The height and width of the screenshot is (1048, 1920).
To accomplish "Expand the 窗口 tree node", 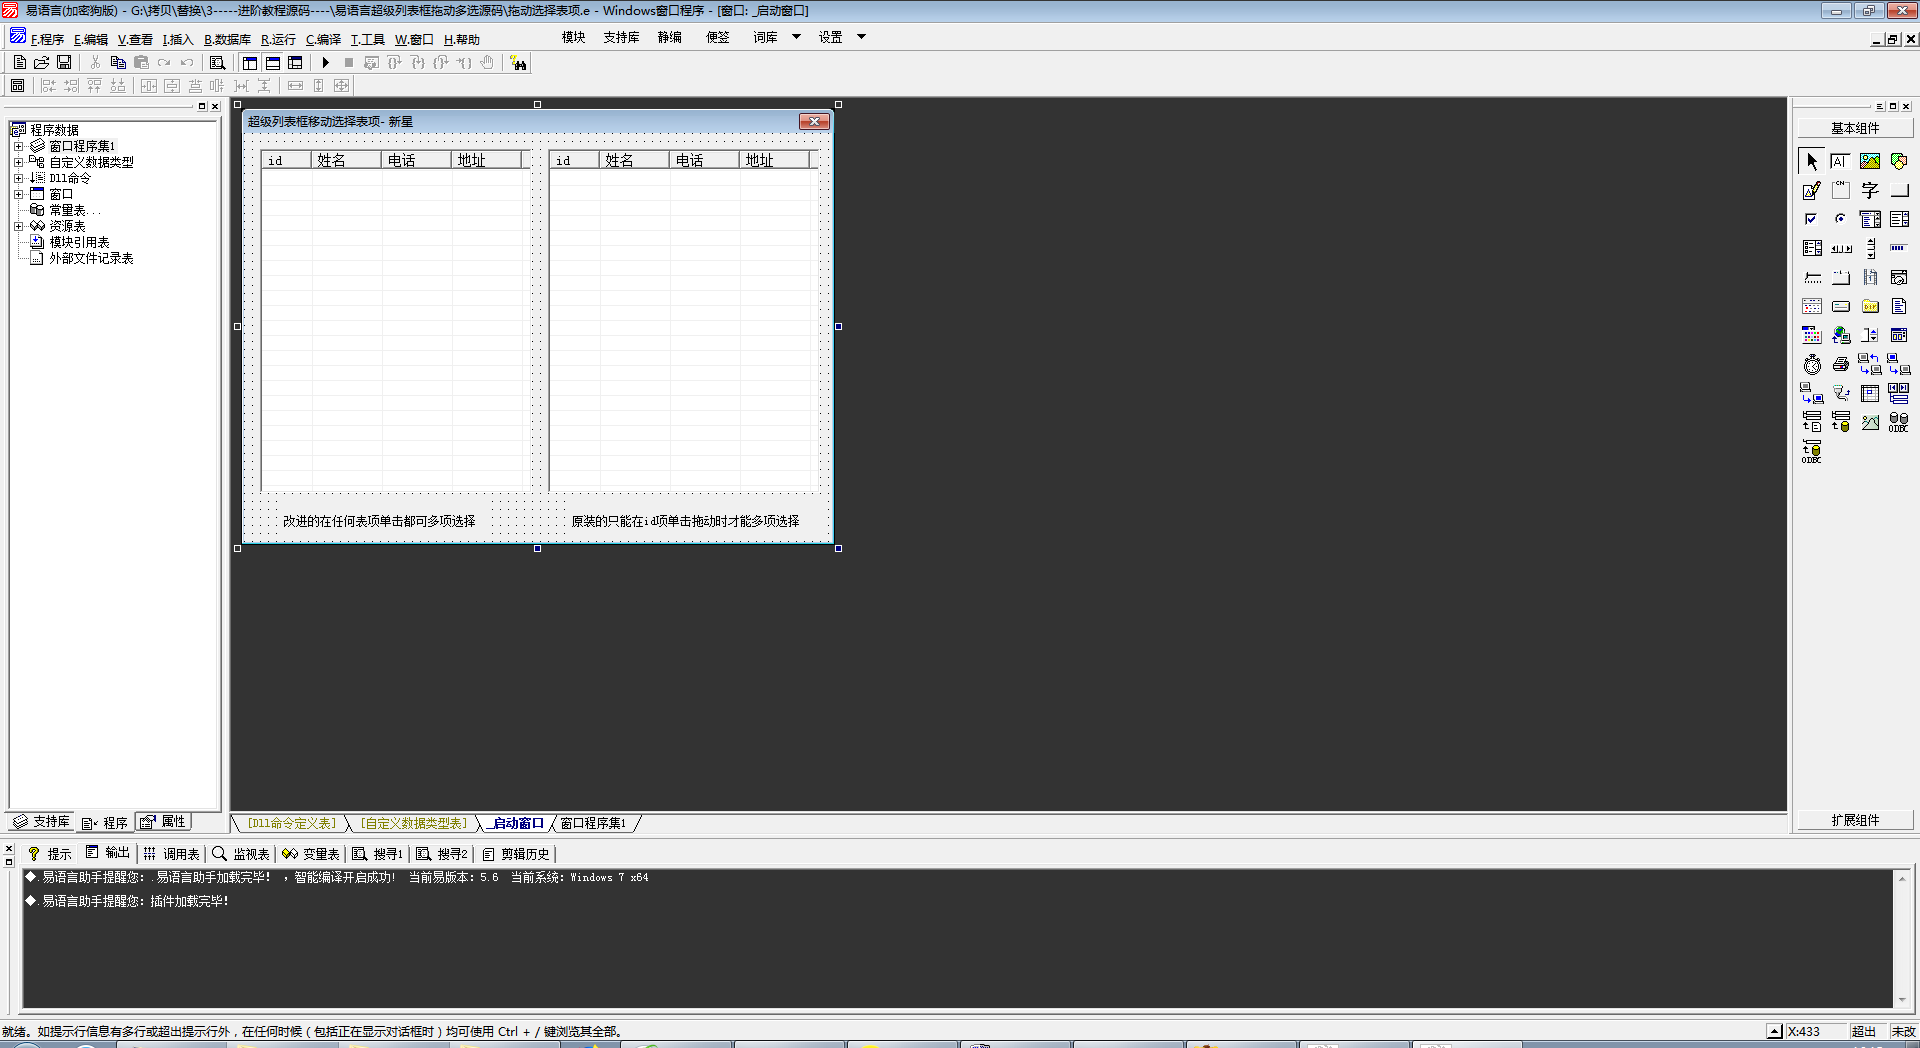I will coord(18,194).
